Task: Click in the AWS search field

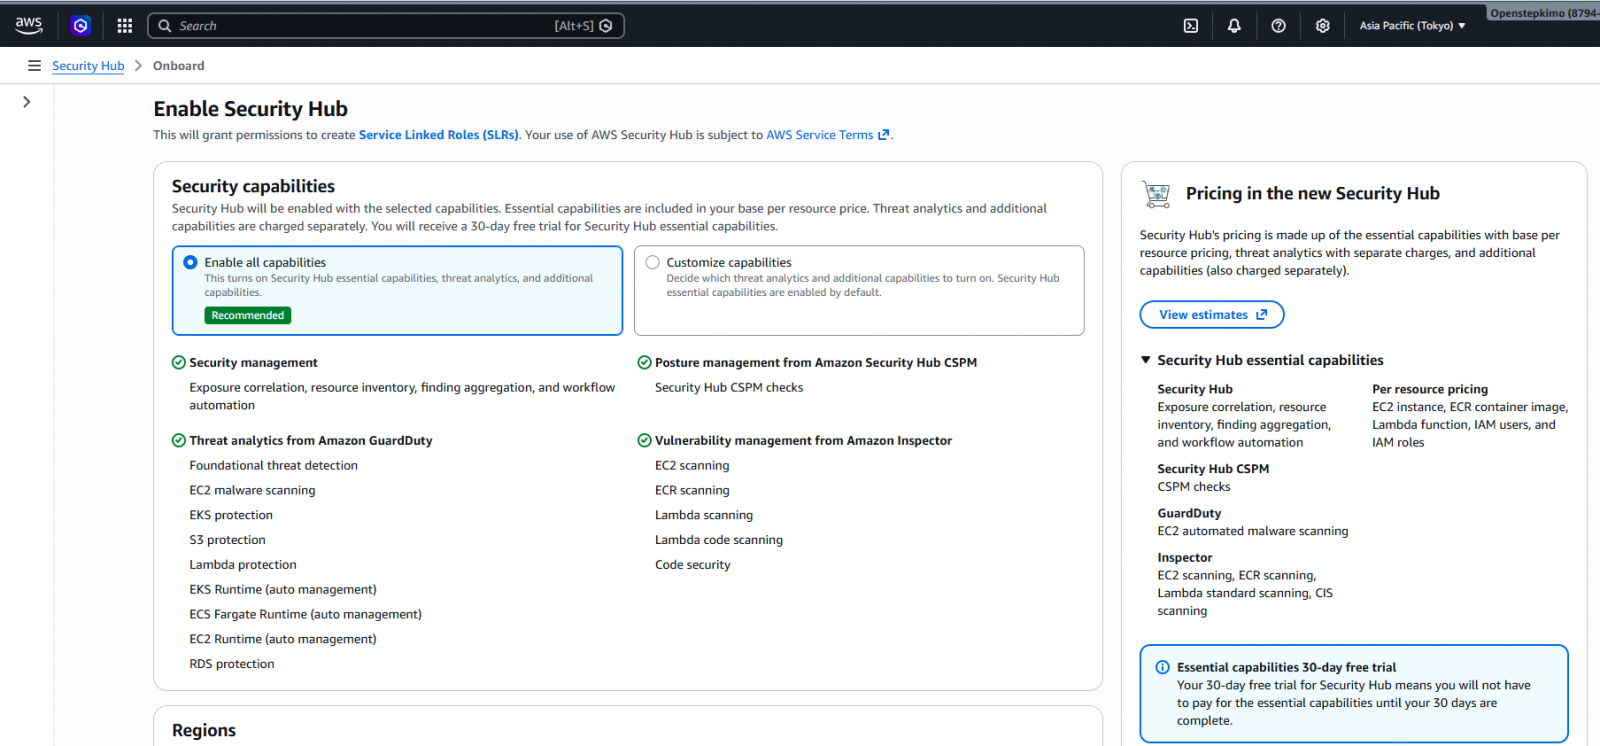Action: pyautogui.click(x=360, y=26)
